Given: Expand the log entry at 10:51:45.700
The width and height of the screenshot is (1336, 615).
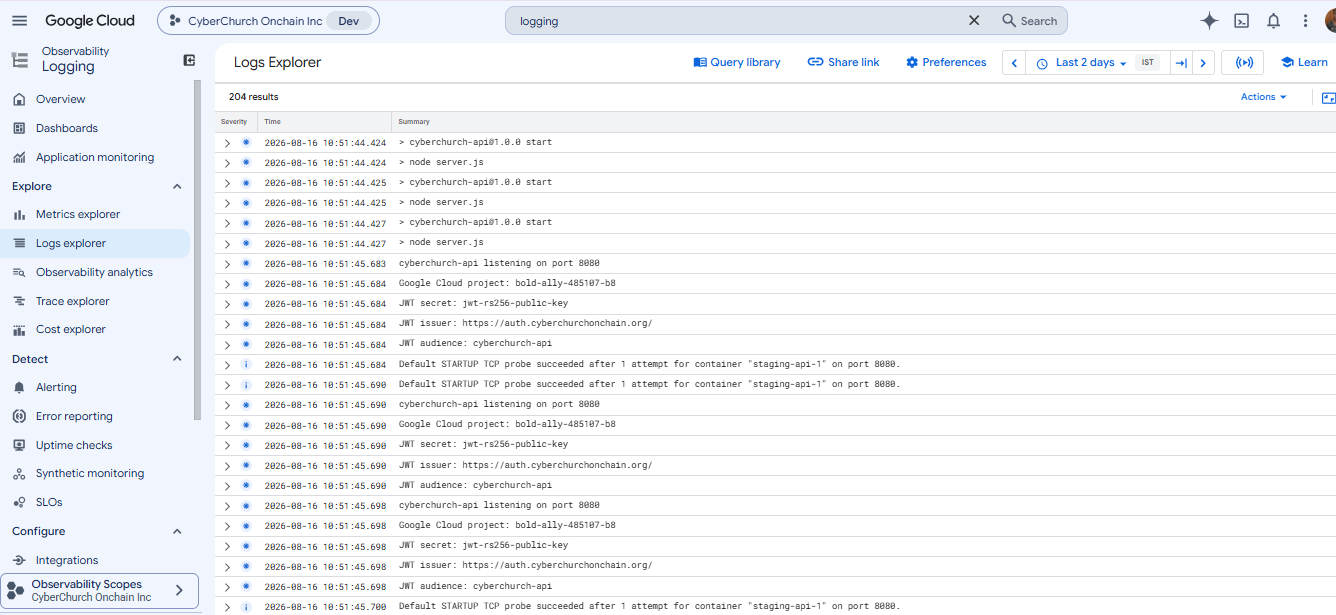Looking at the screenshot, I should coord(227,607).
